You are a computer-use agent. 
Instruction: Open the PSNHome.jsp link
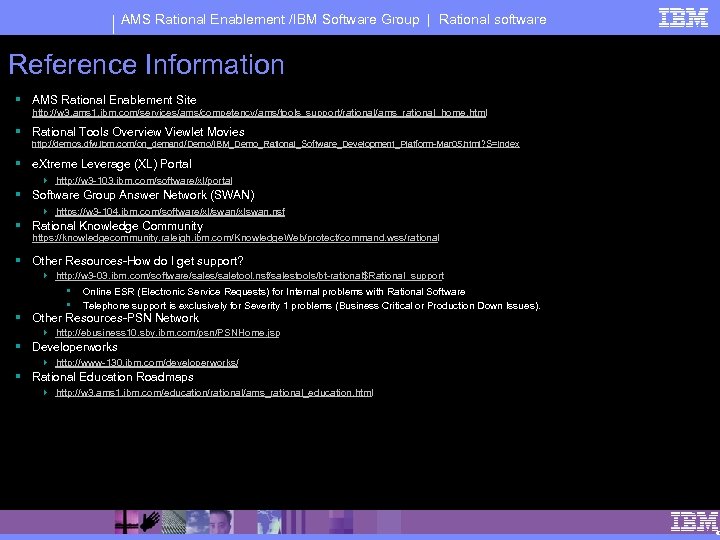168,332
